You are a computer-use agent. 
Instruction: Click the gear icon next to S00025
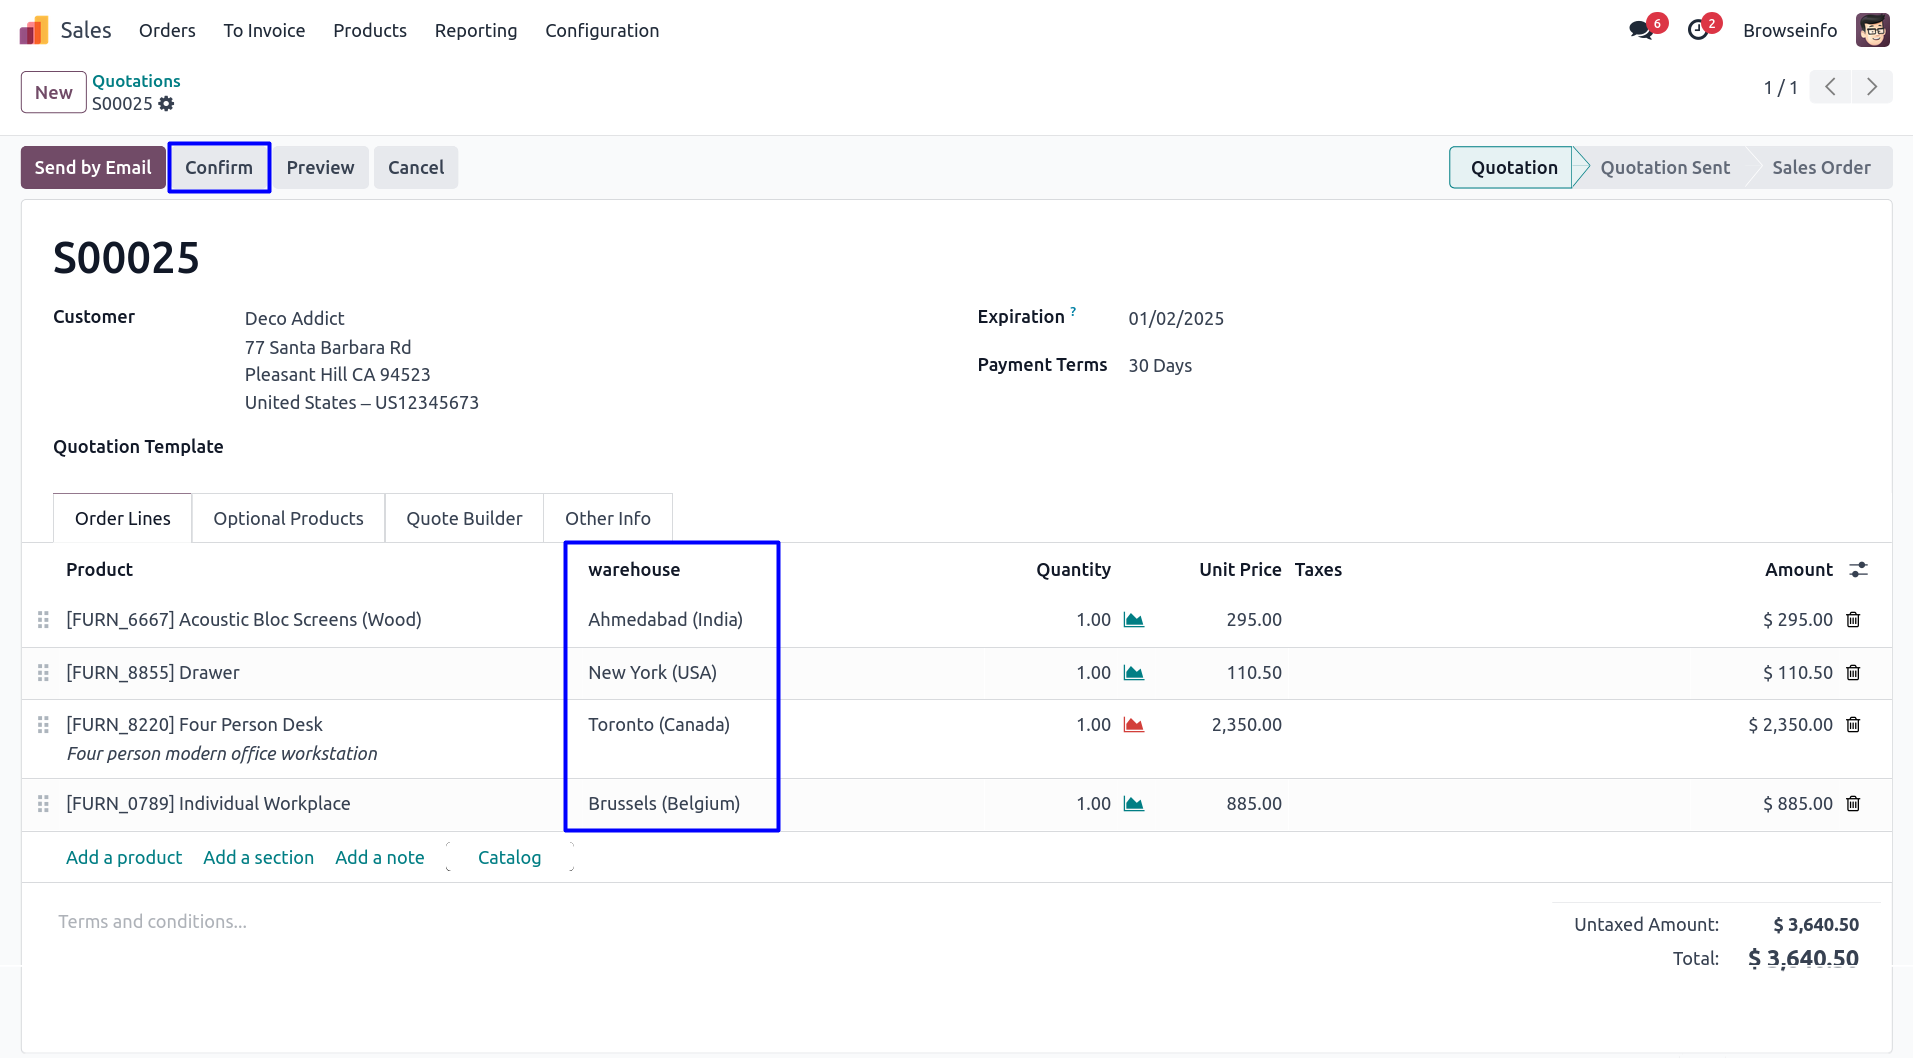(x=166, y=104)
